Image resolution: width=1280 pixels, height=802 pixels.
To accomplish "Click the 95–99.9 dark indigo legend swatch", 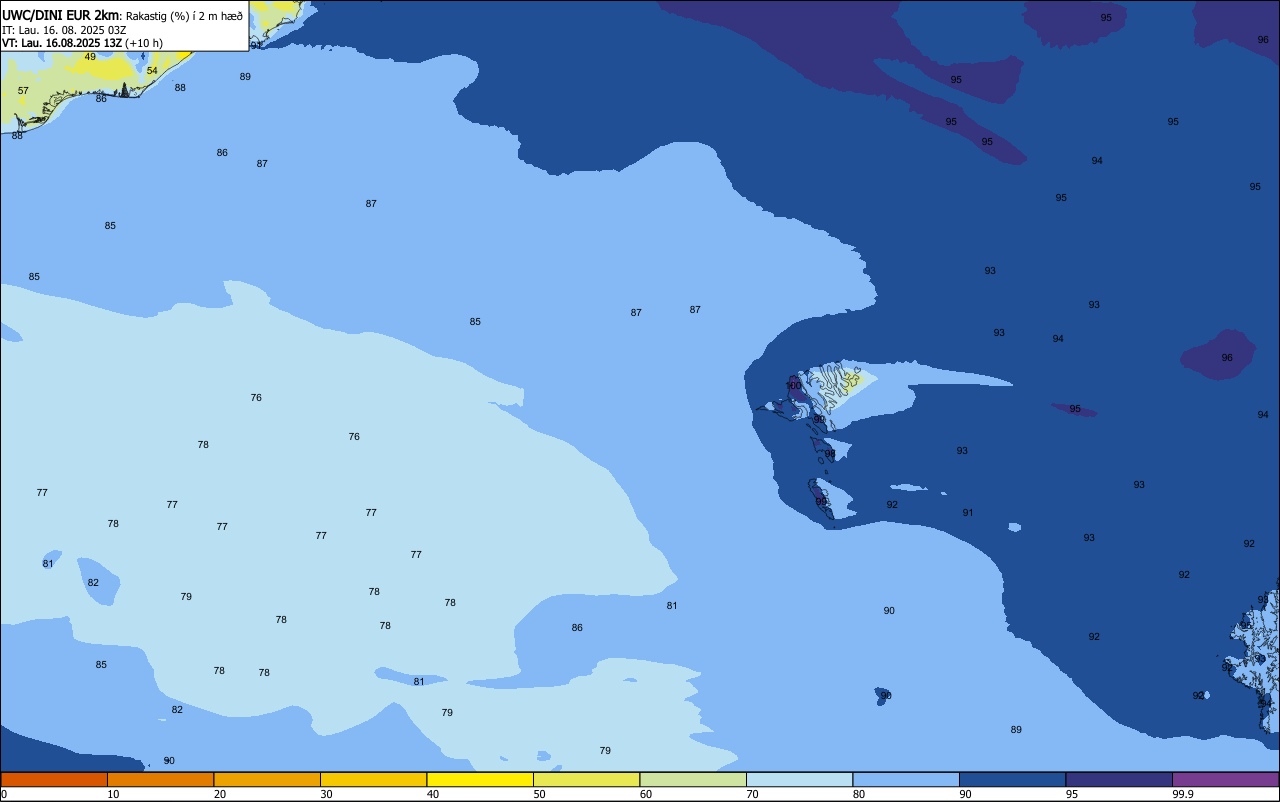I will 1119,779.
